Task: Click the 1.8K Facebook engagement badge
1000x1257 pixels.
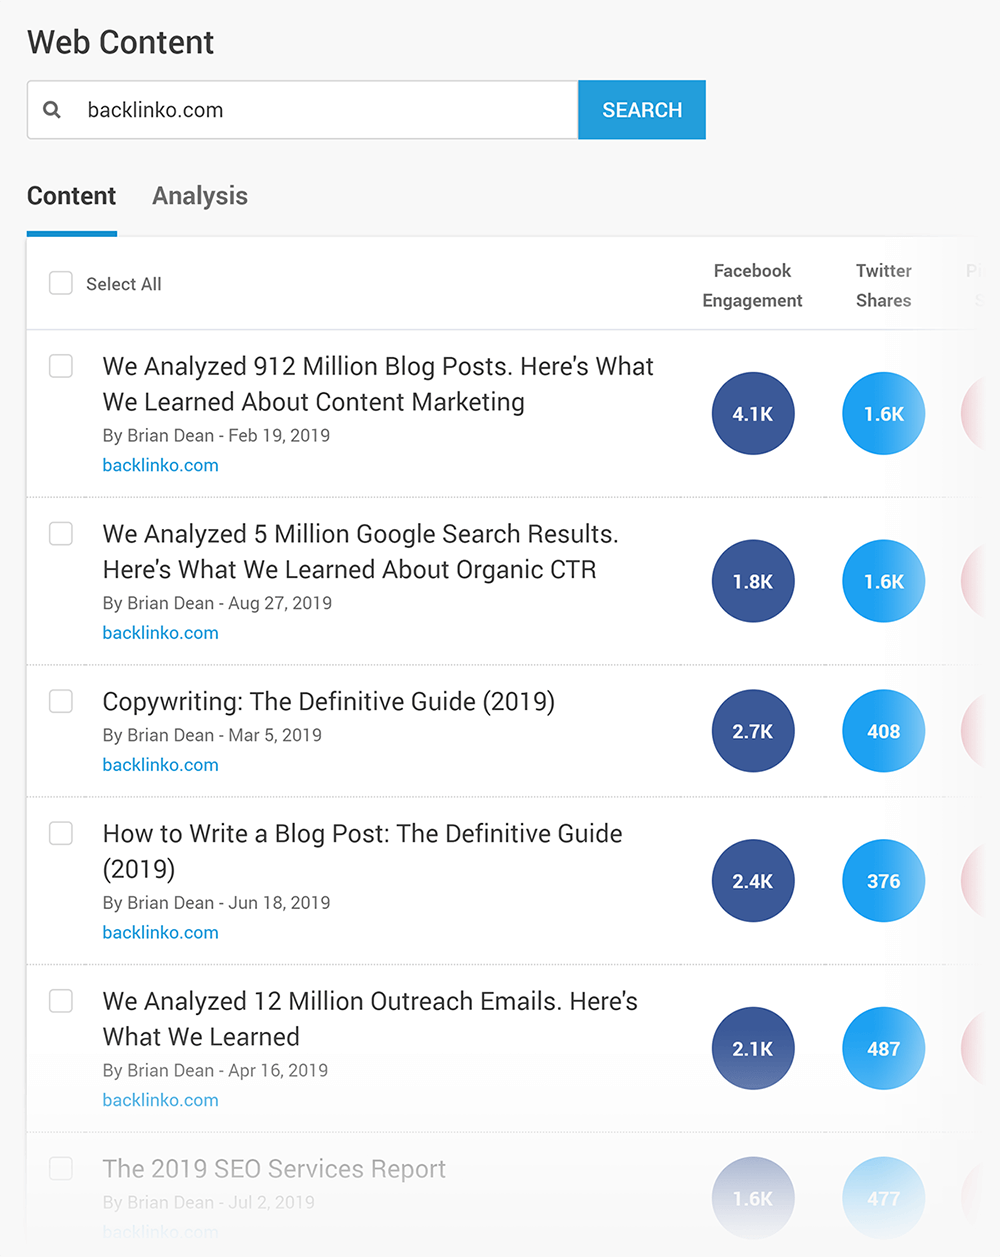Action: pyautogui.click(x=753, y=581)
